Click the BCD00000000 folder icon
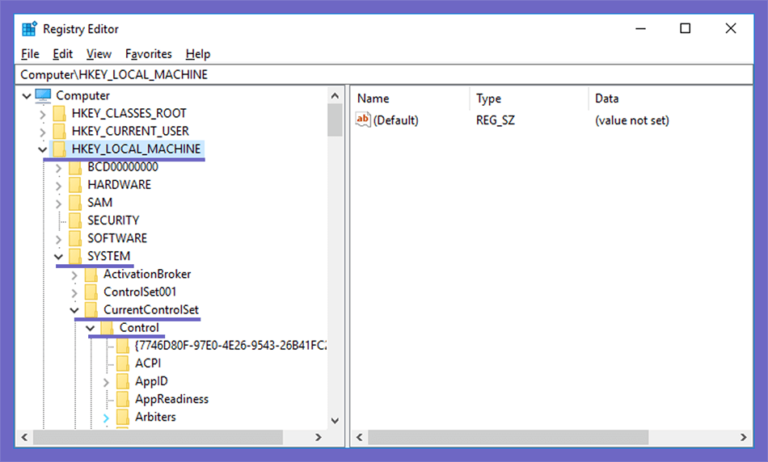768x462 pixels. pos(75,167)
